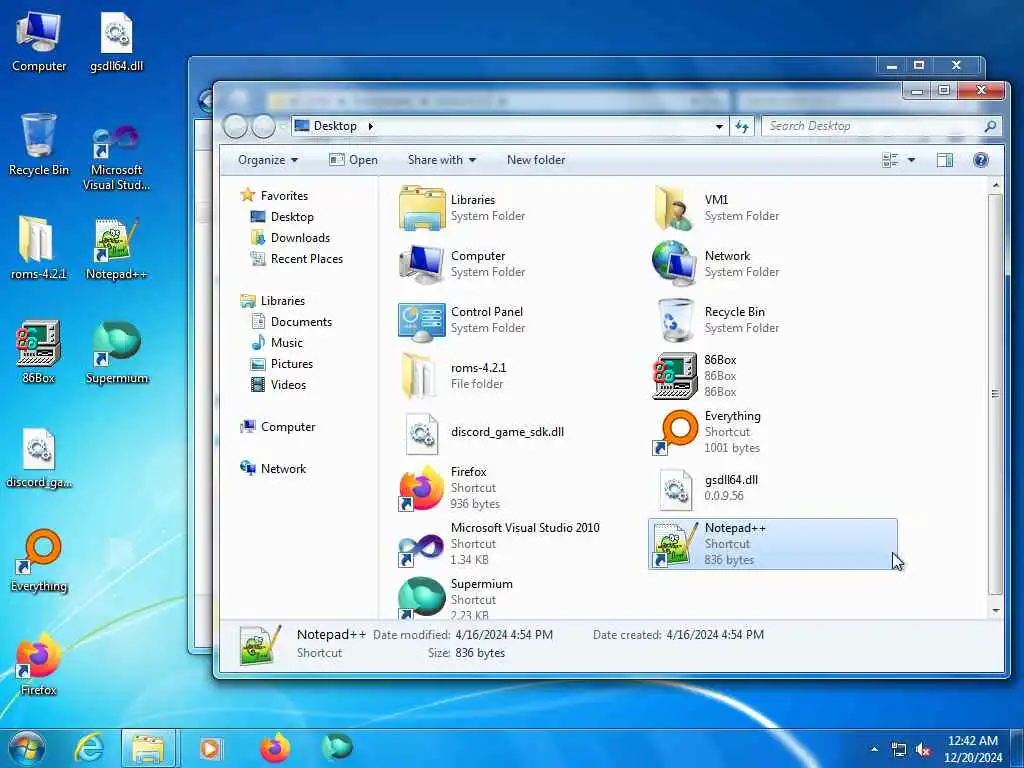The height and width of the screenshot is (768, 1024).
Task: Open the view options dropdown arrow
Action: coord(911,160)
